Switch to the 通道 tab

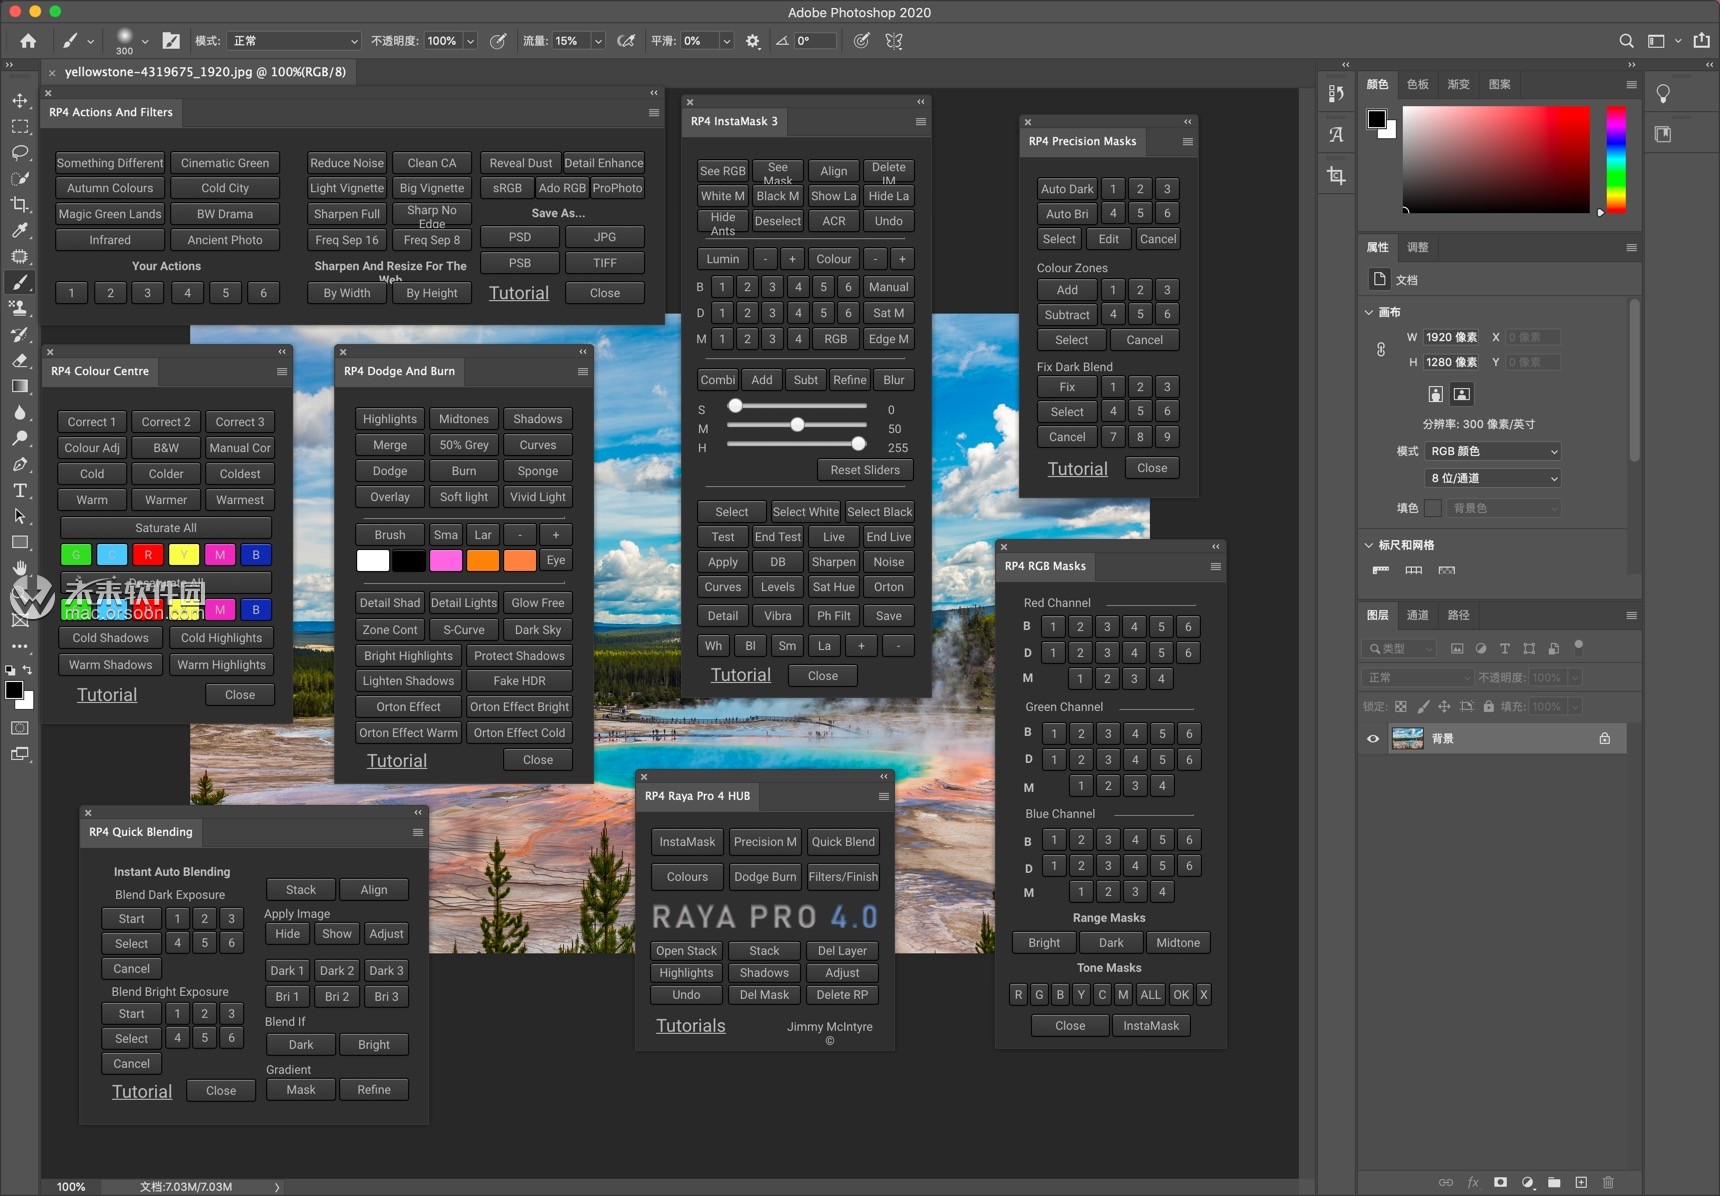pyautogui.click(x=1418, y=615)
